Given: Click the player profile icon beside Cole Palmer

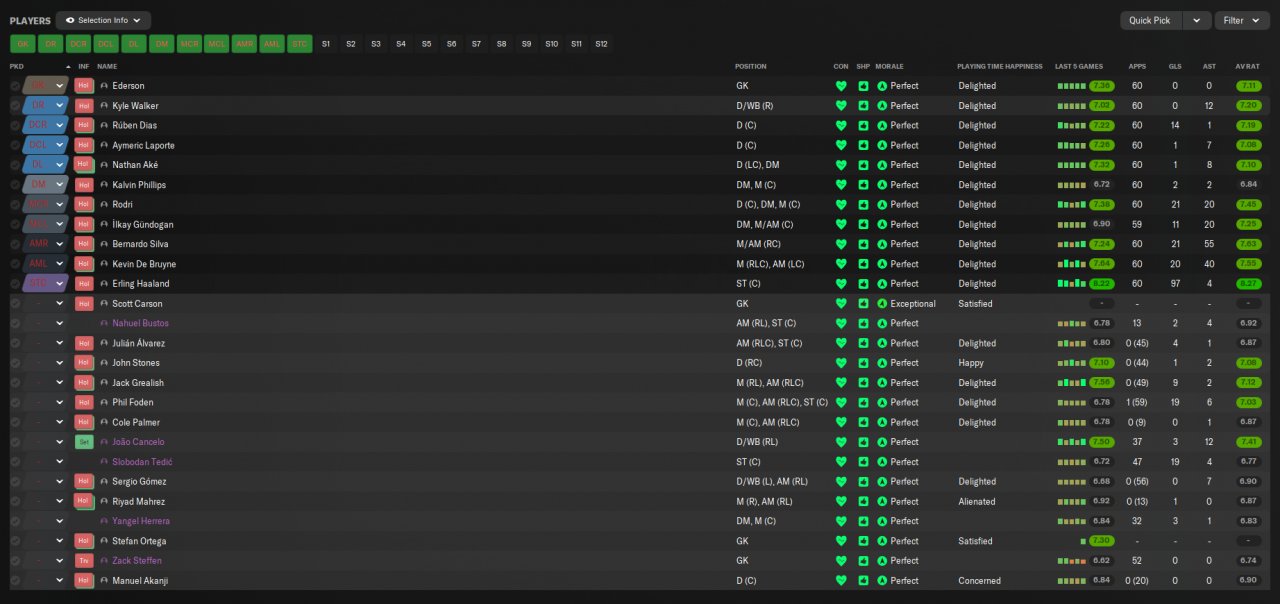Looking at the screenshot, I should click(104, 422).
